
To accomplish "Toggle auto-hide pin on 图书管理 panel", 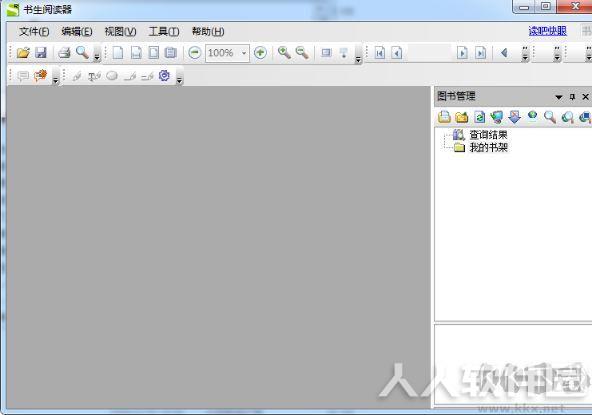I will pos(572,97).
